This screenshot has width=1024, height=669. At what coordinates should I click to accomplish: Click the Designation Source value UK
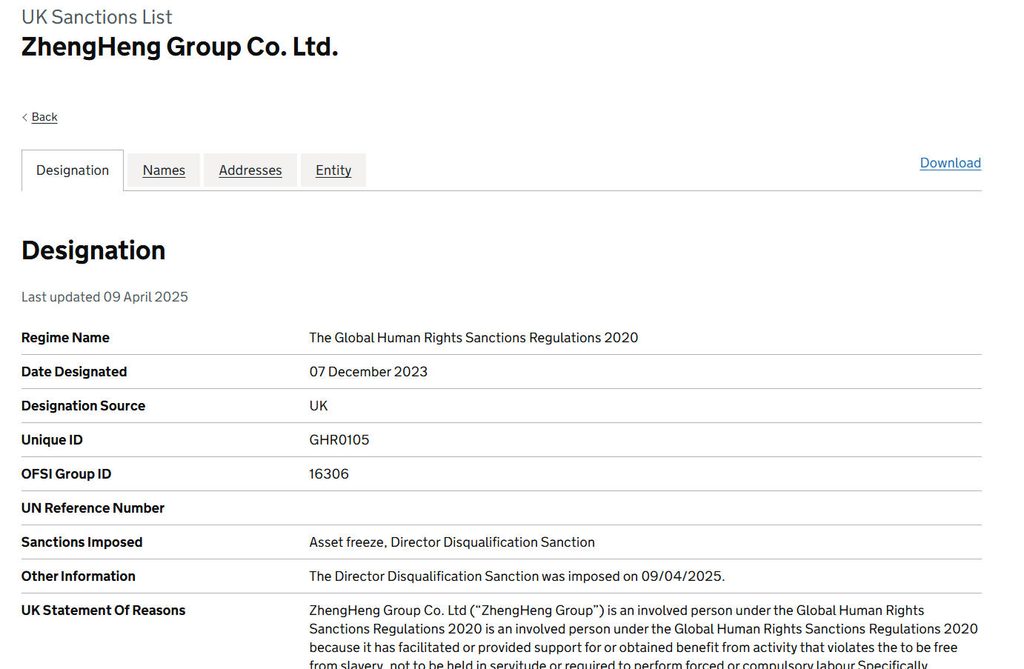[318, 406]
